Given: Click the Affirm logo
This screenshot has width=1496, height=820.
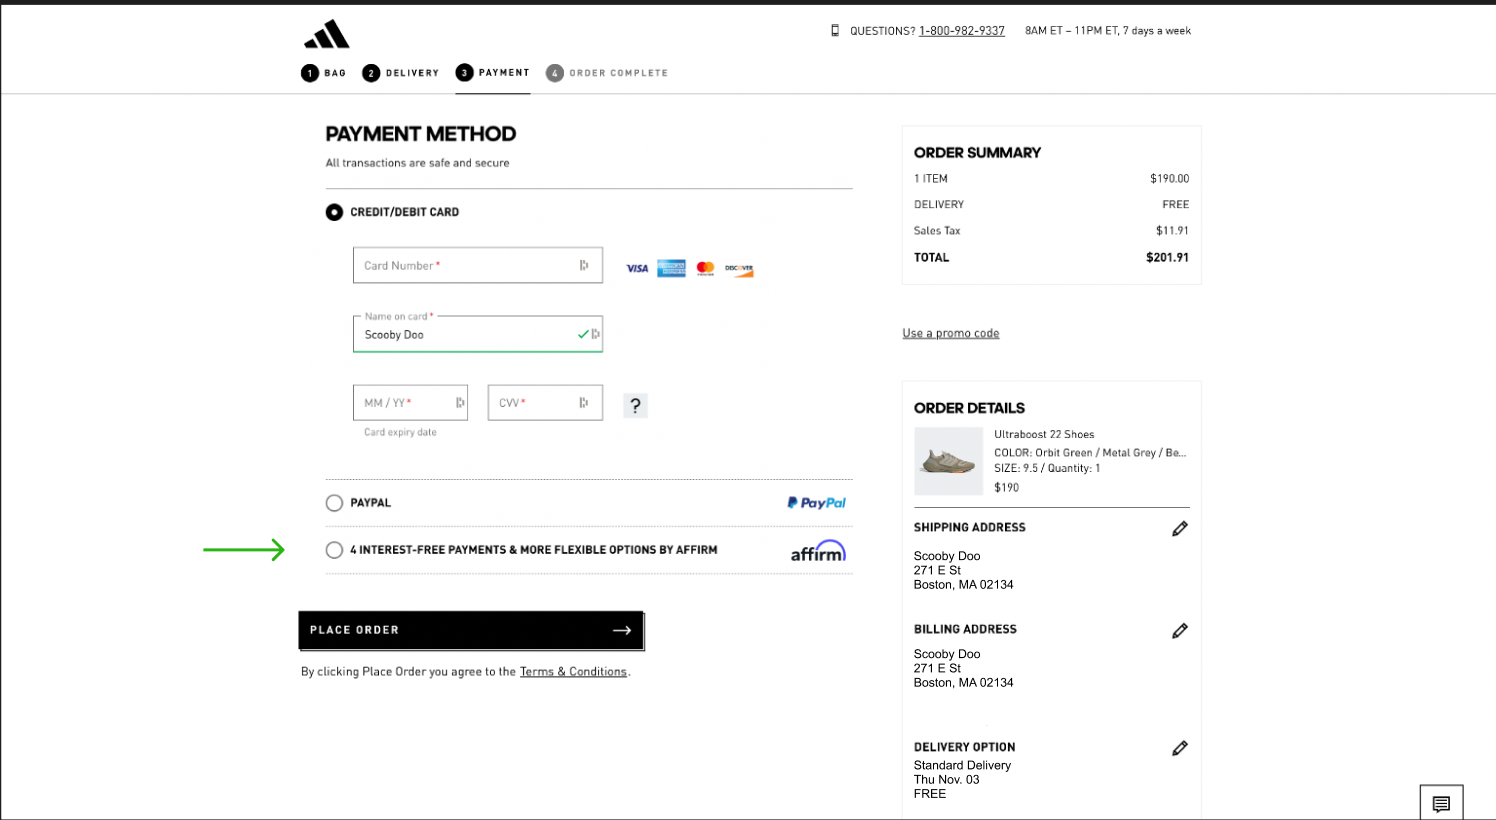Looking at the screenshot, I should pos(818,551).
